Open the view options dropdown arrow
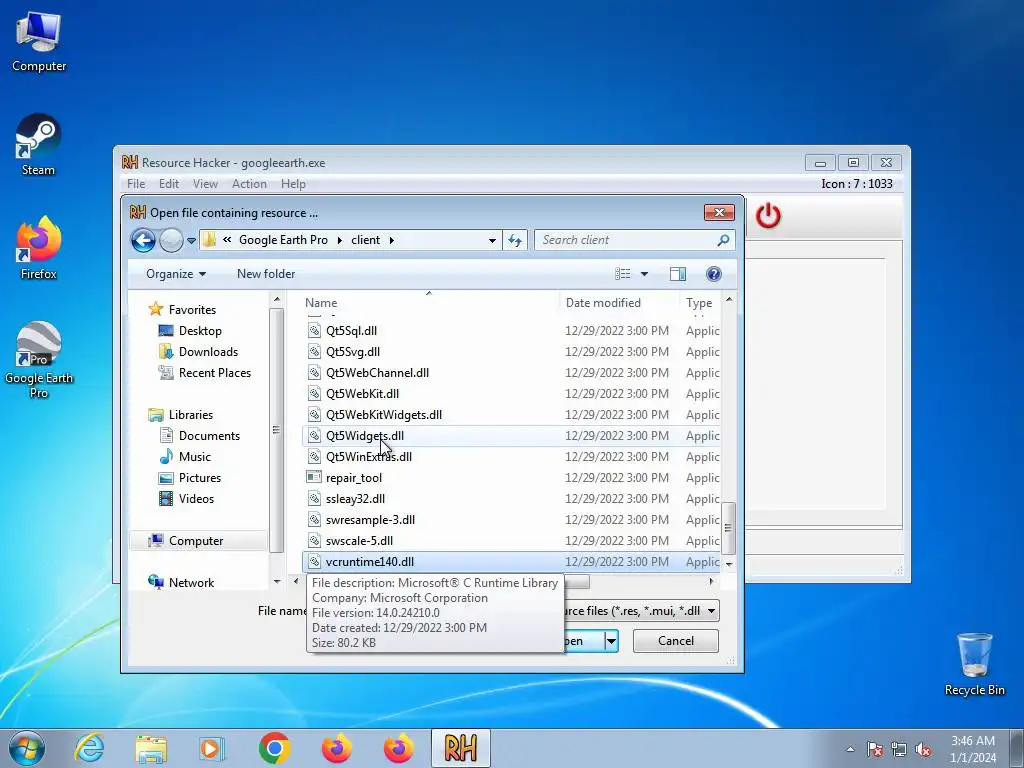This screenshot has height=768, width=1024. click(645, 274)
